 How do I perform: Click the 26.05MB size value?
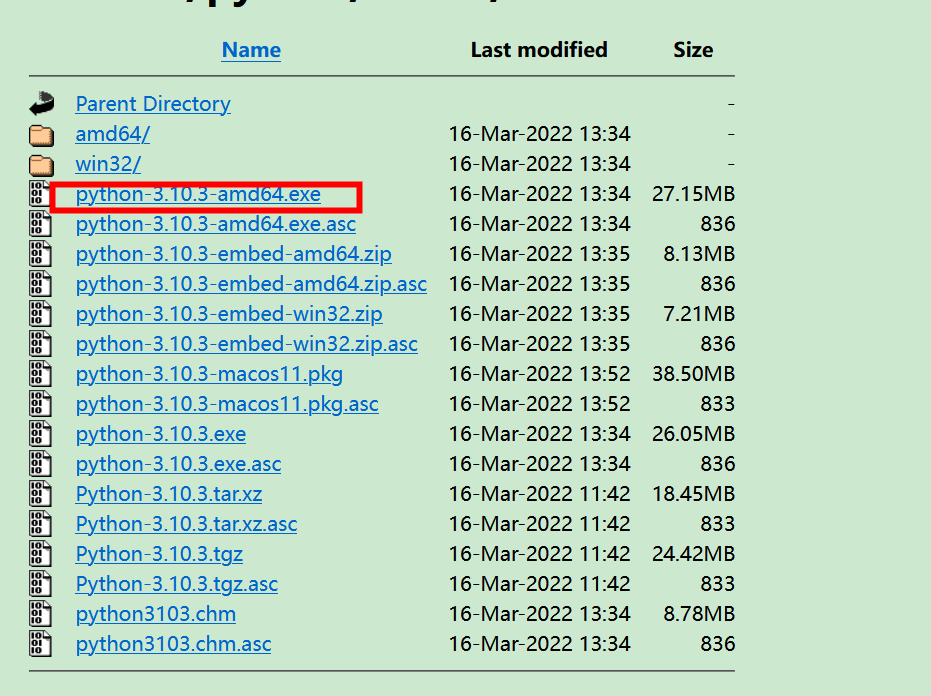tap(694, 434)
